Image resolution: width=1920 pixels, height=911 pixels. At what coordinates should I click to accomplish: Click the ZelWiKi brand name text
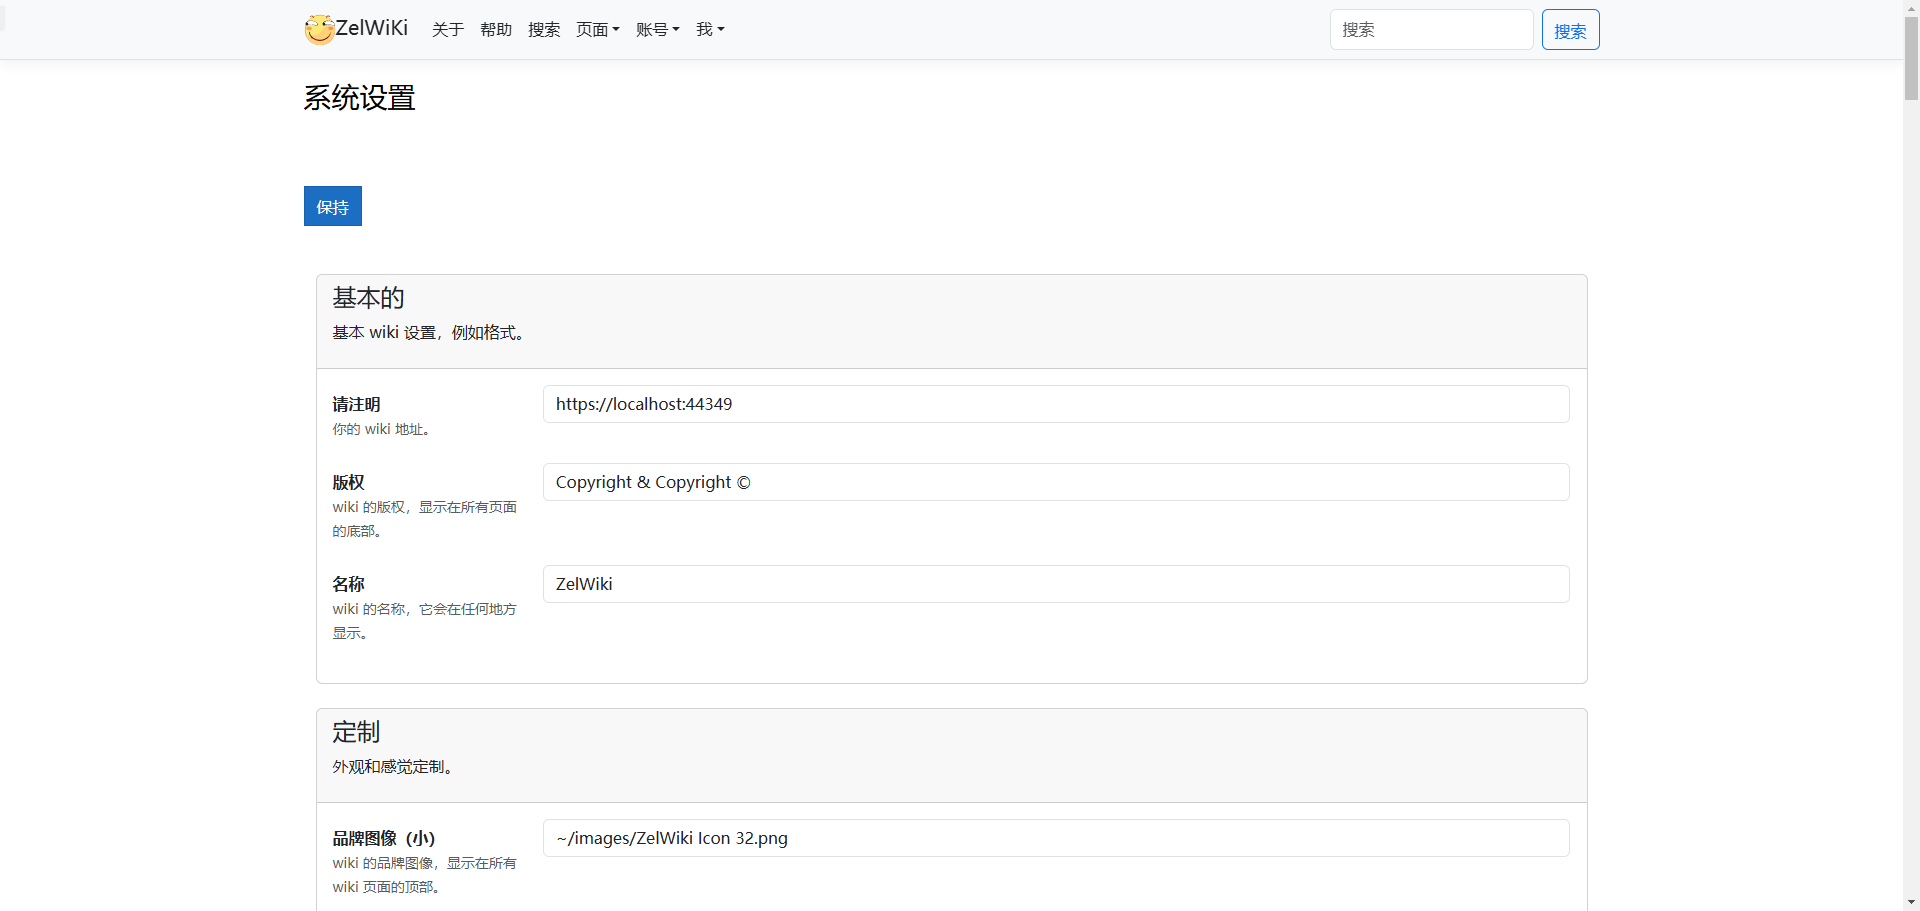372,28
